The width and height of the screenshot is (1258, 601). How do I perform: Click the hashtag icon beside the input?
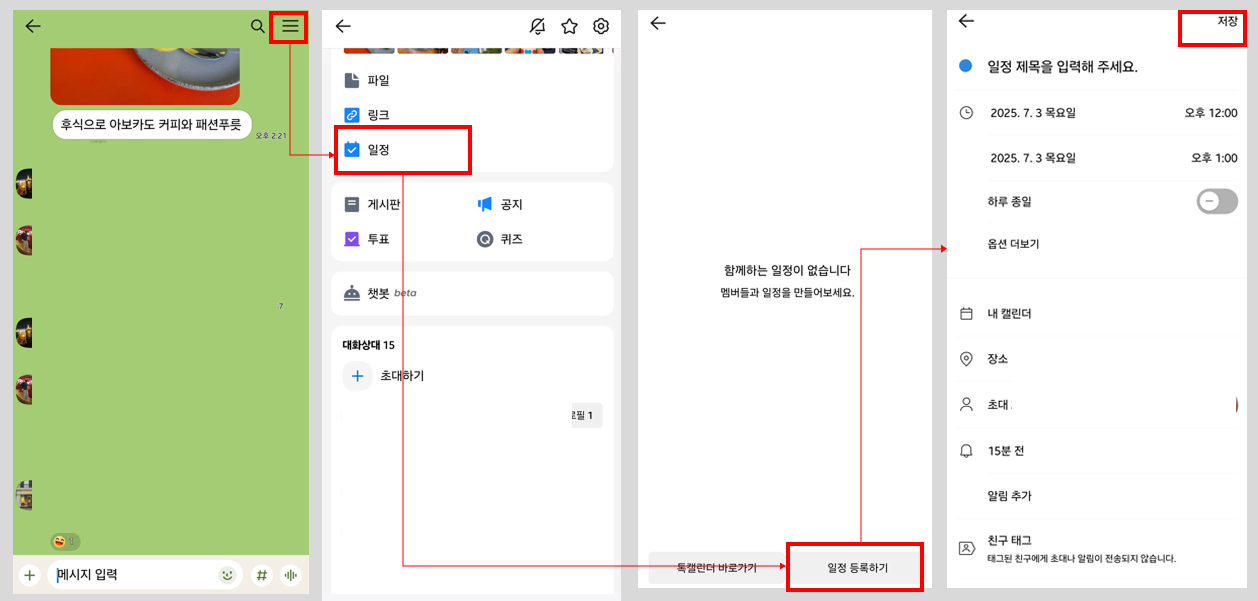[261, 575]
